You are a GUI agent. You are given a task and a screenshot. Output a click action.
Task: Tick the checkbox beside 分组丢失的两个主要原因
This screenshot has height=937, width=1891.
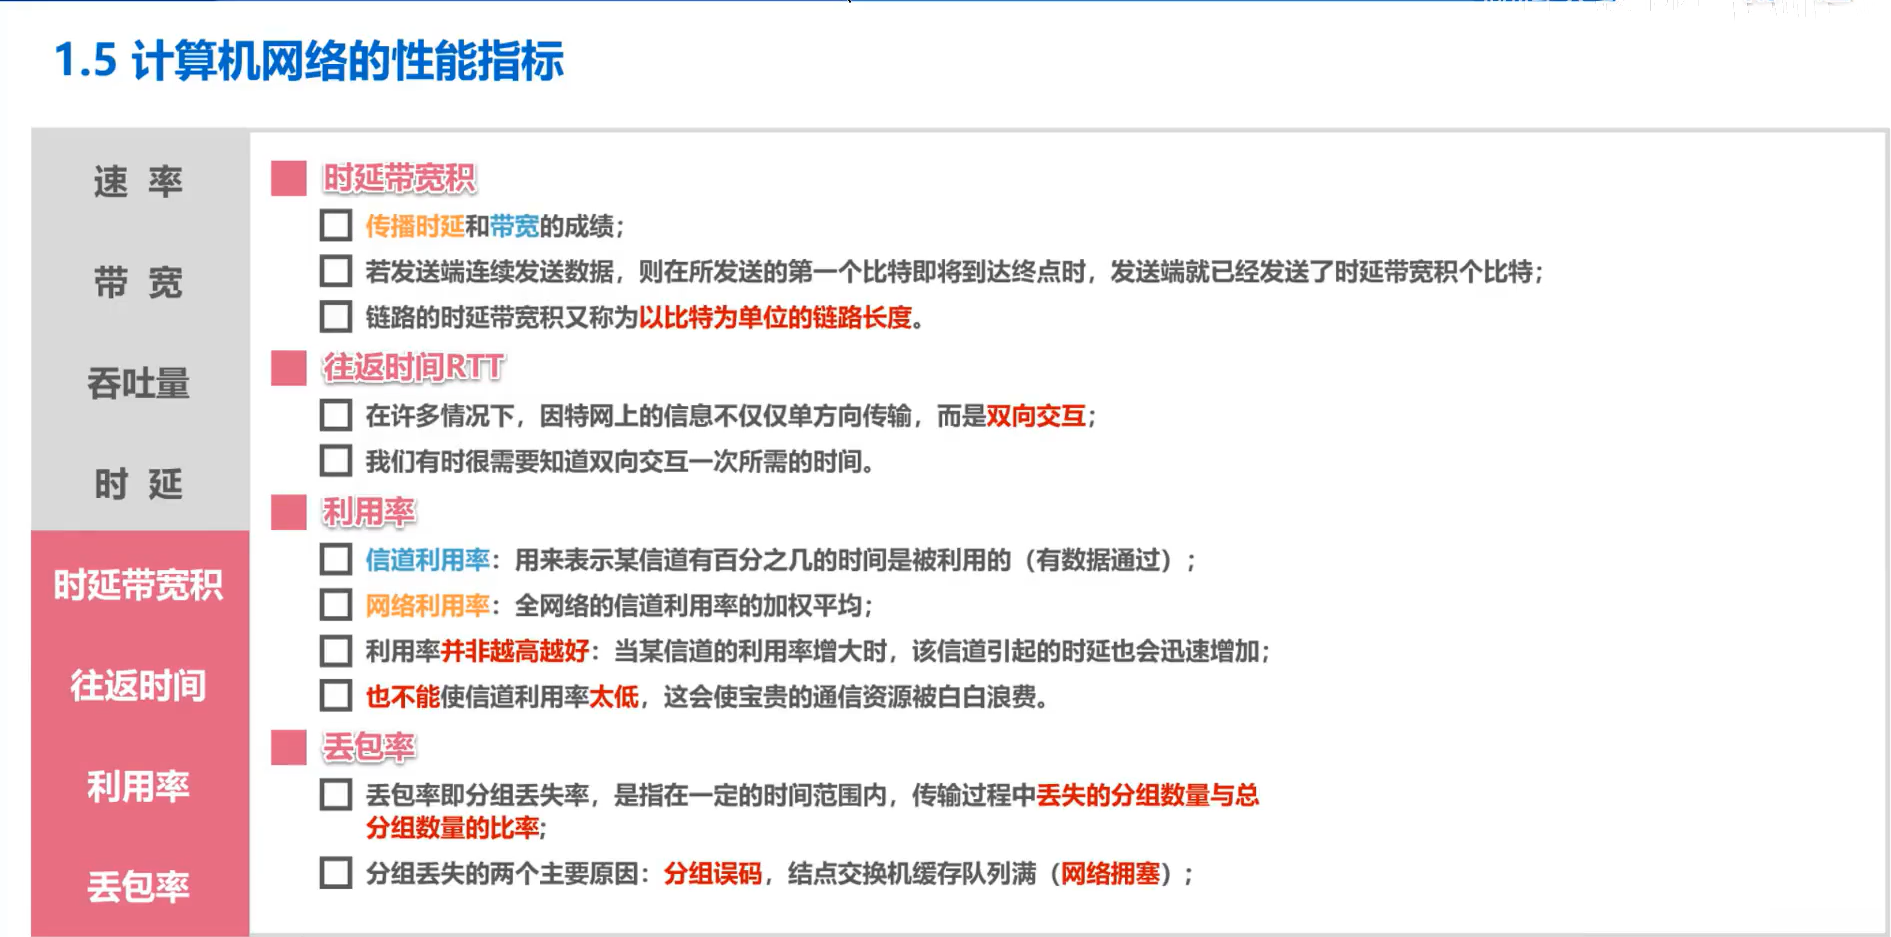click(x=334, y=872)
